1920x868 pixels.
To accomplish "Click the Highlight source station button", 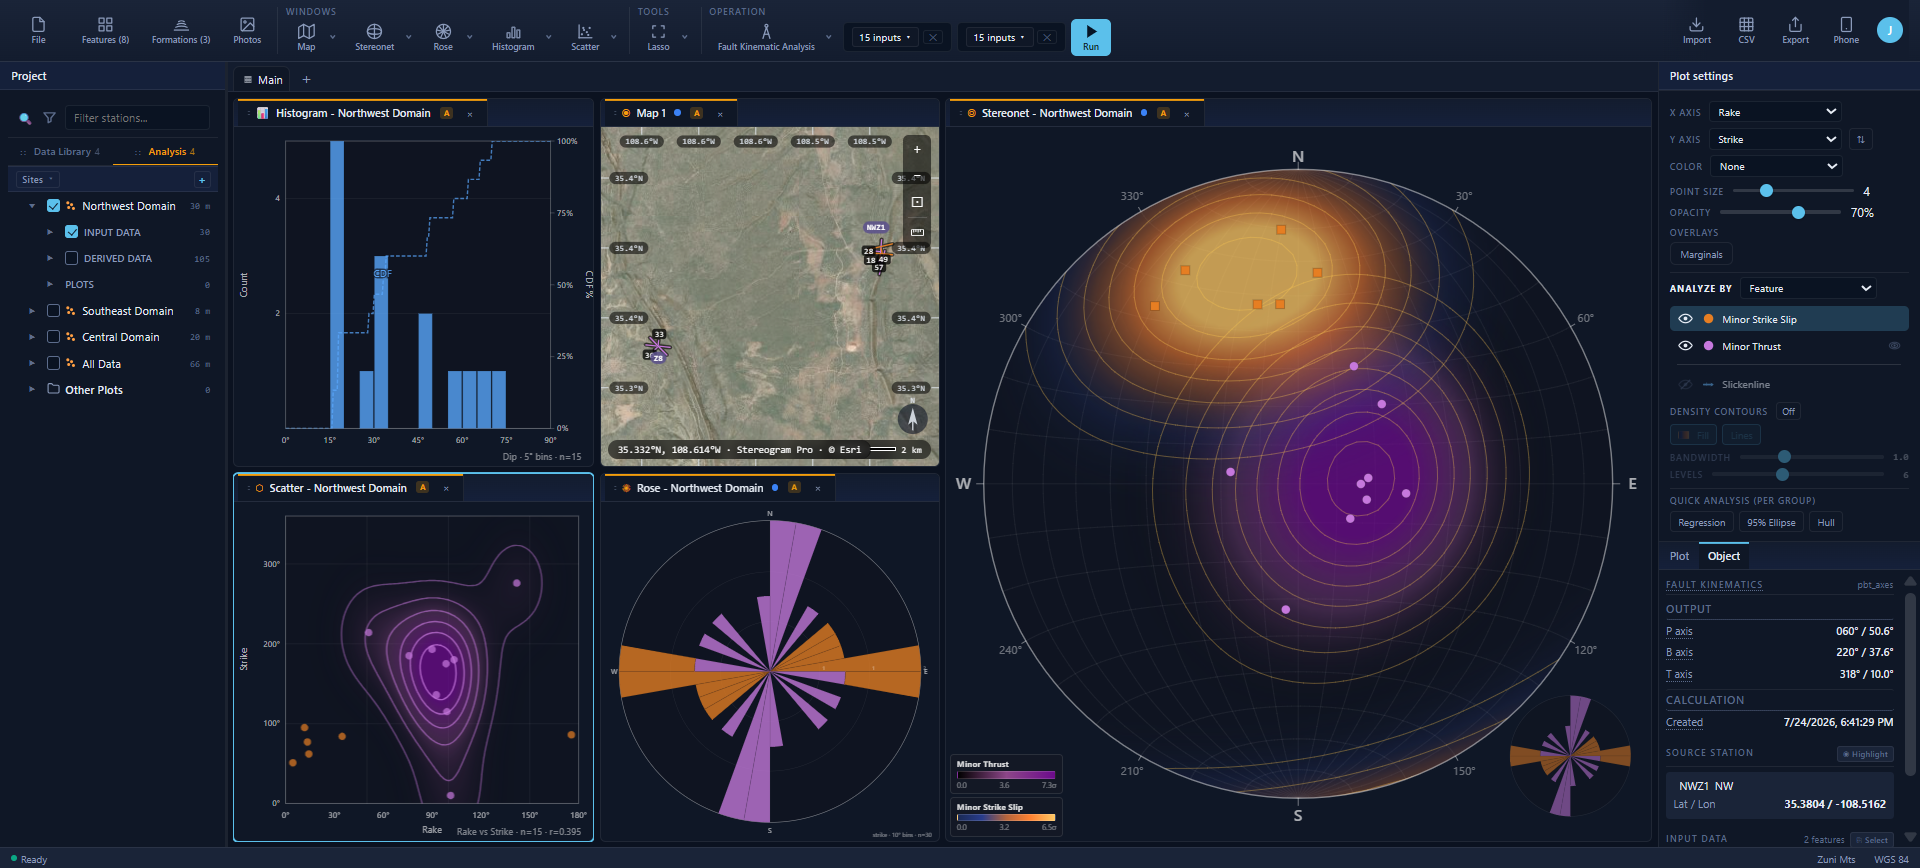I will [1865, 754].
